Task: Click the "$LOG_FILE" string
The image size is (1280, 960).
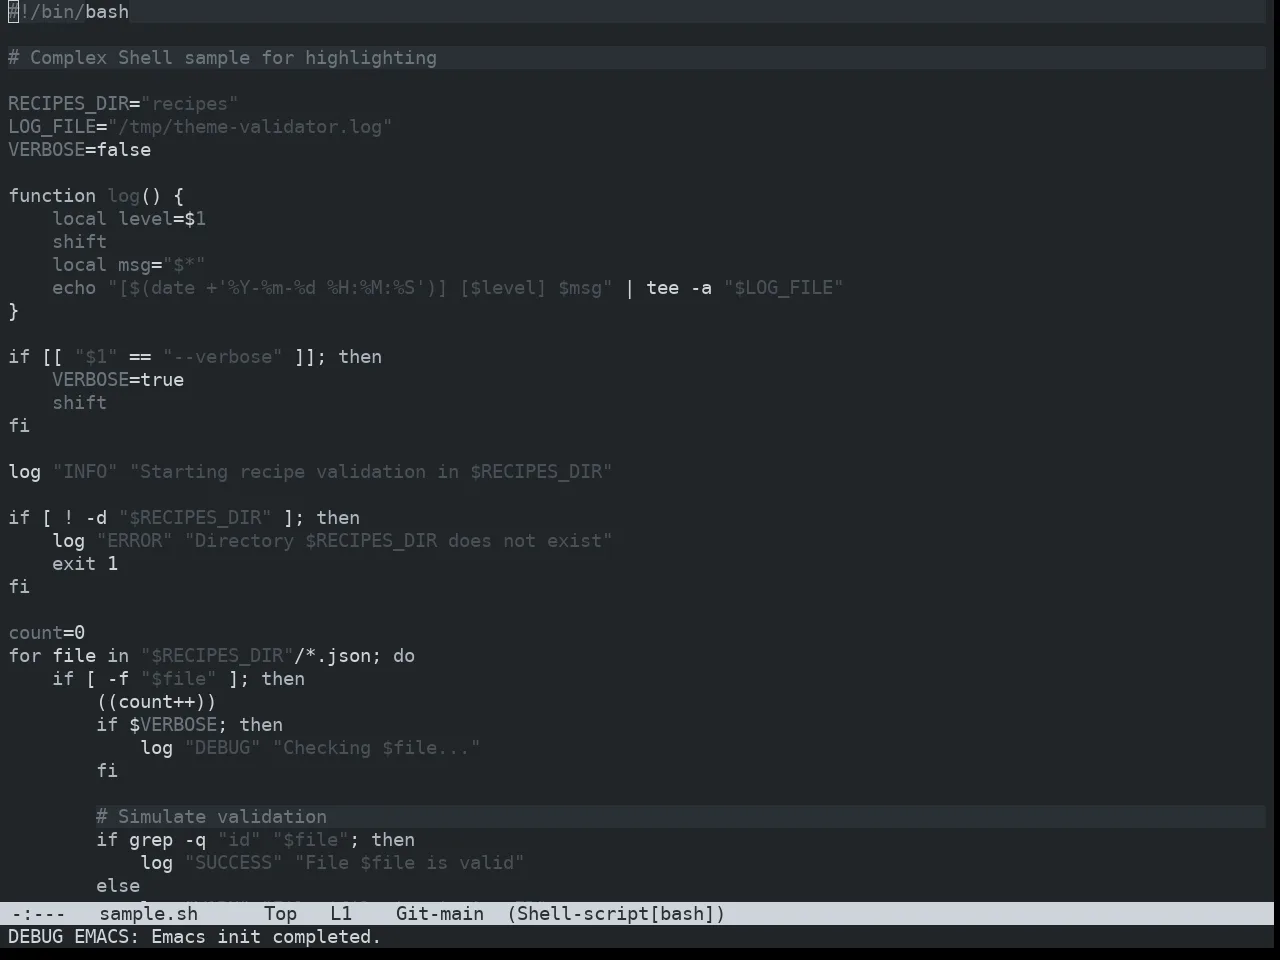Action: [784, 288]
